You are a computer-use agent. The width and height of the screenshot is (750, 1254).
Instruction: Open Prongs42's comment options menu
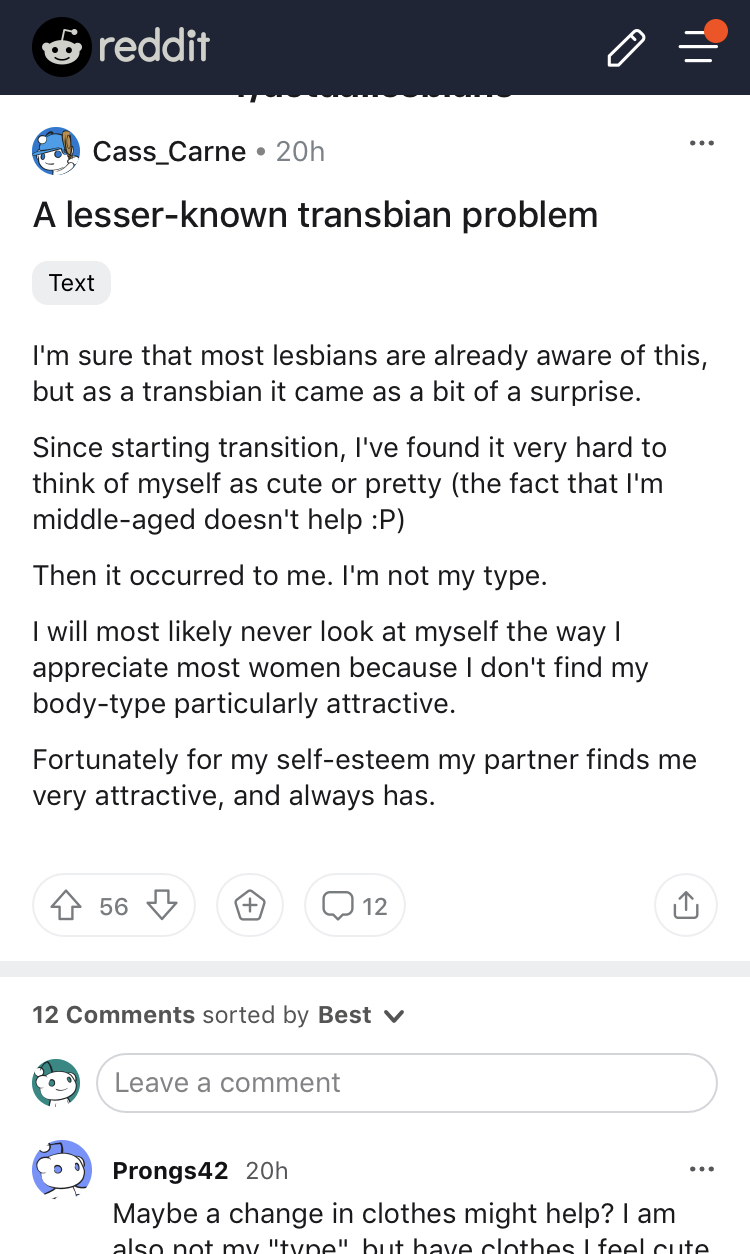click(702, 1169)
